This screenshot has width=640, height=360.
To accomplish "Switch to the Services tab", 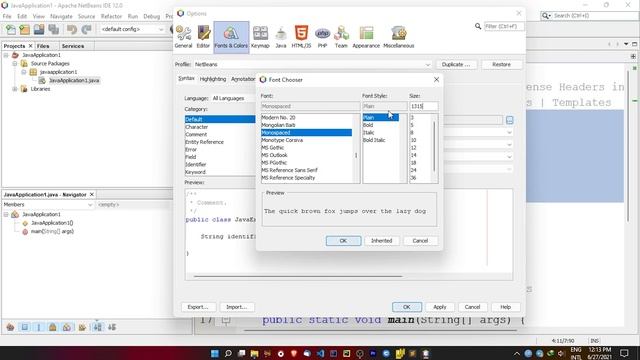I will pyautogui.click(x=73, y=46).
